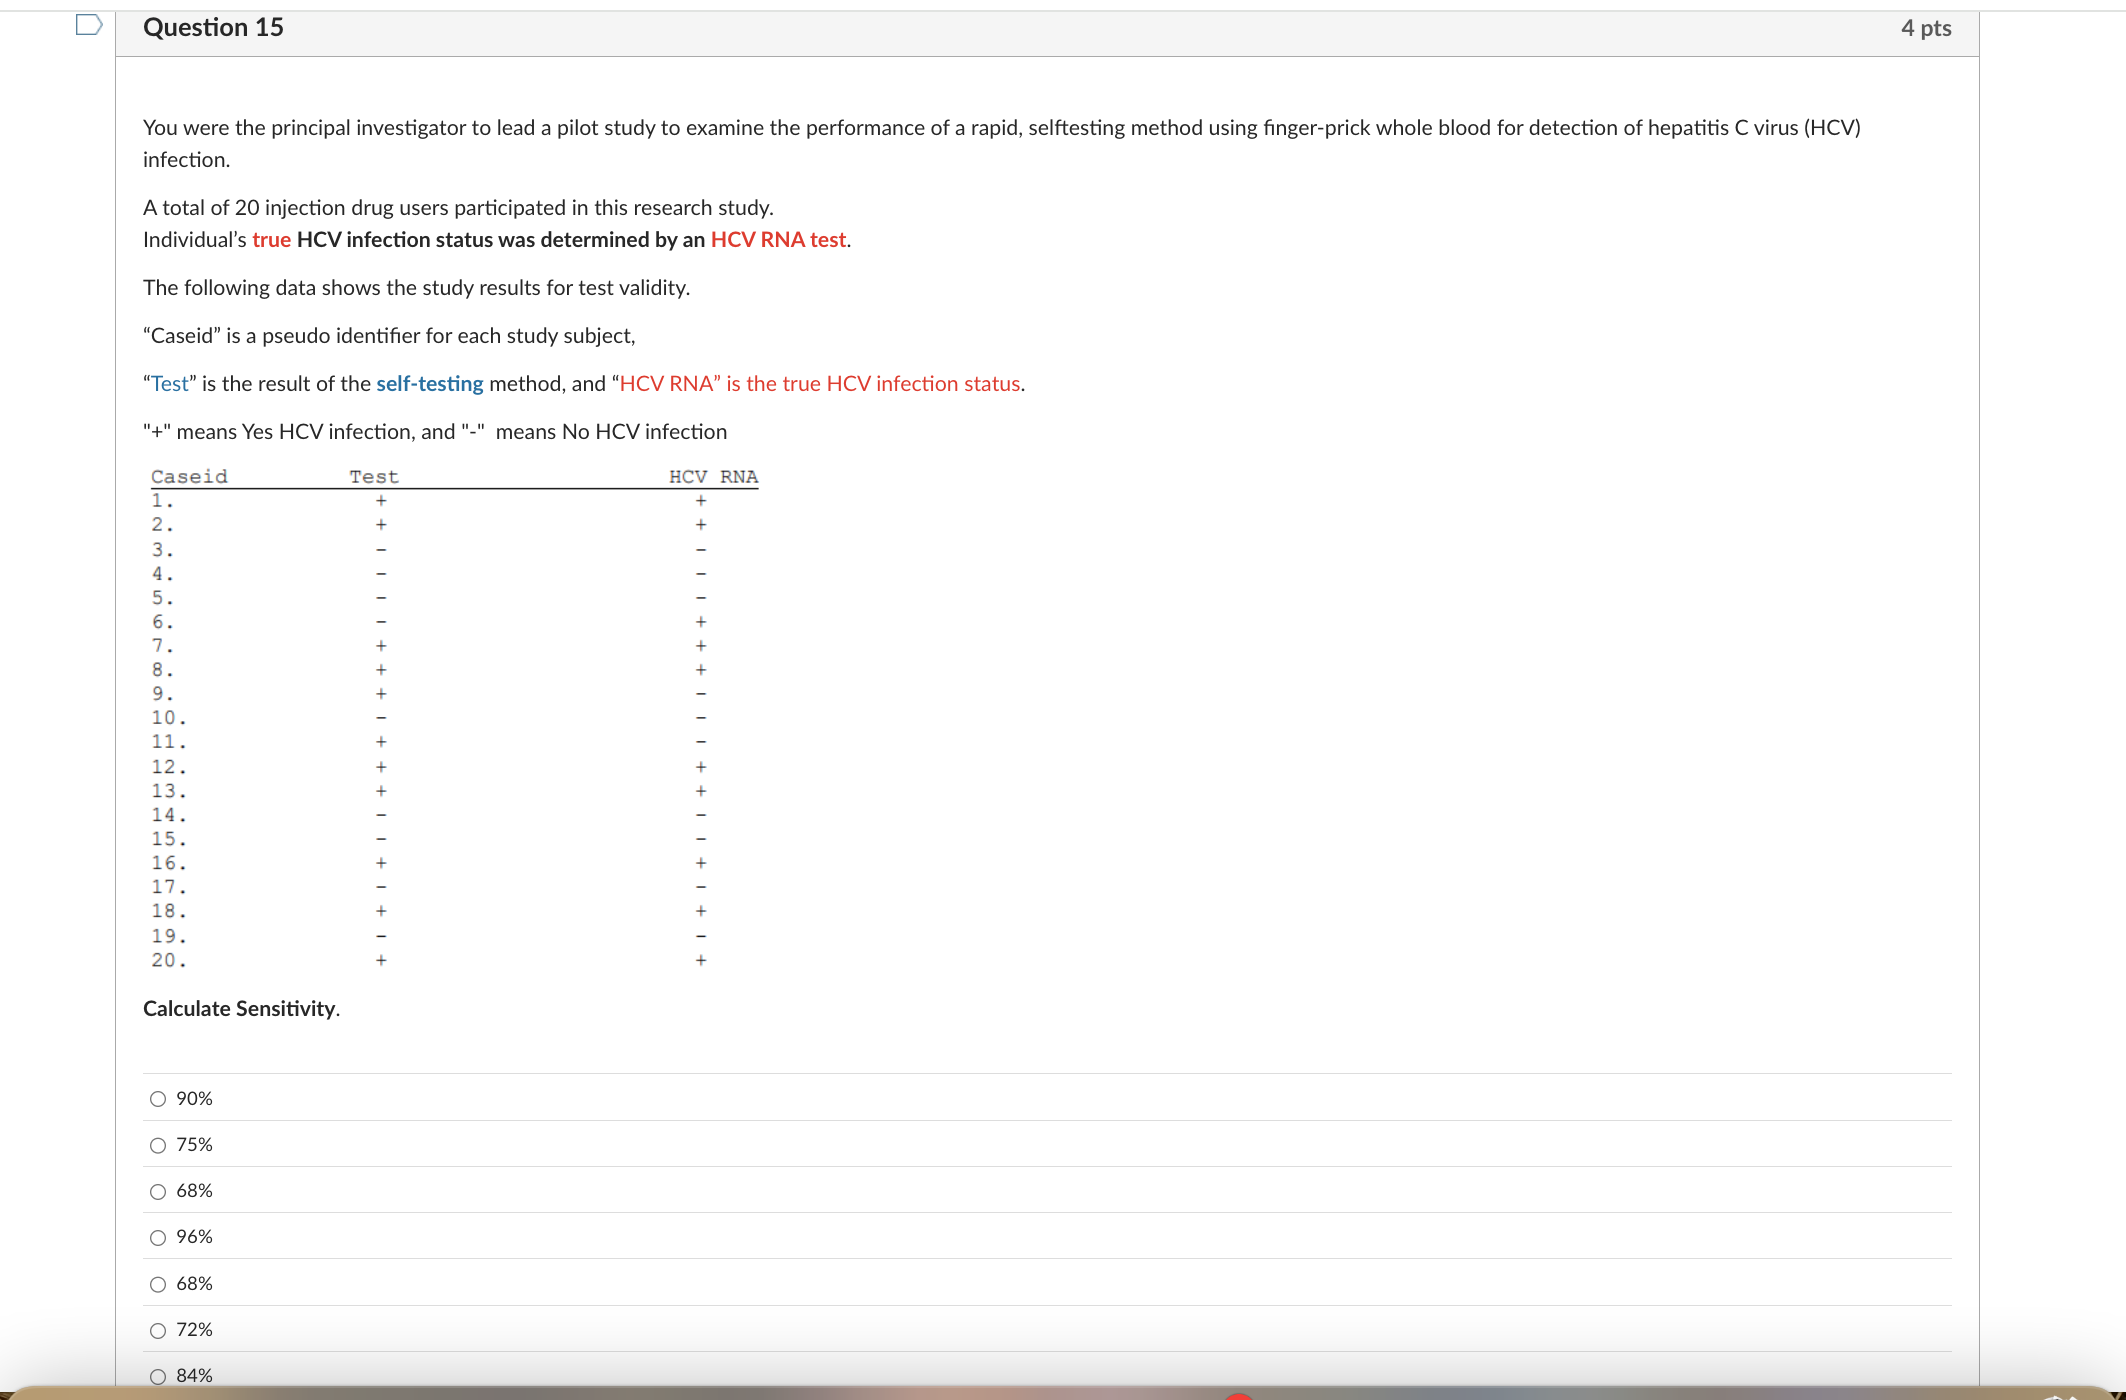Image resolution: width=2126 pixels, height=1400 pixels.
Task: Click the HCV RNA column header
Action: coord(713,477)
